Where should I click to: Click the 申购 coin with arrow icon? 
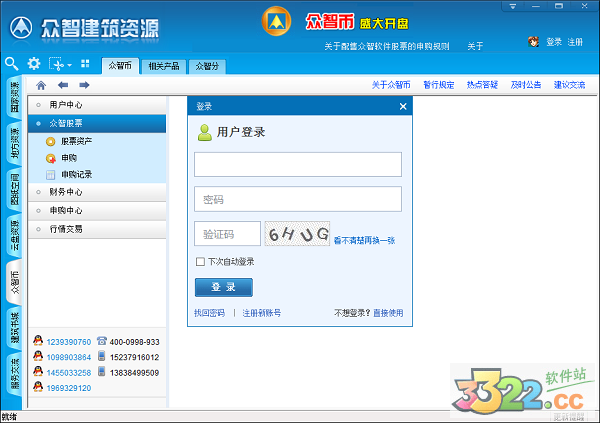(x=51, y=158)
